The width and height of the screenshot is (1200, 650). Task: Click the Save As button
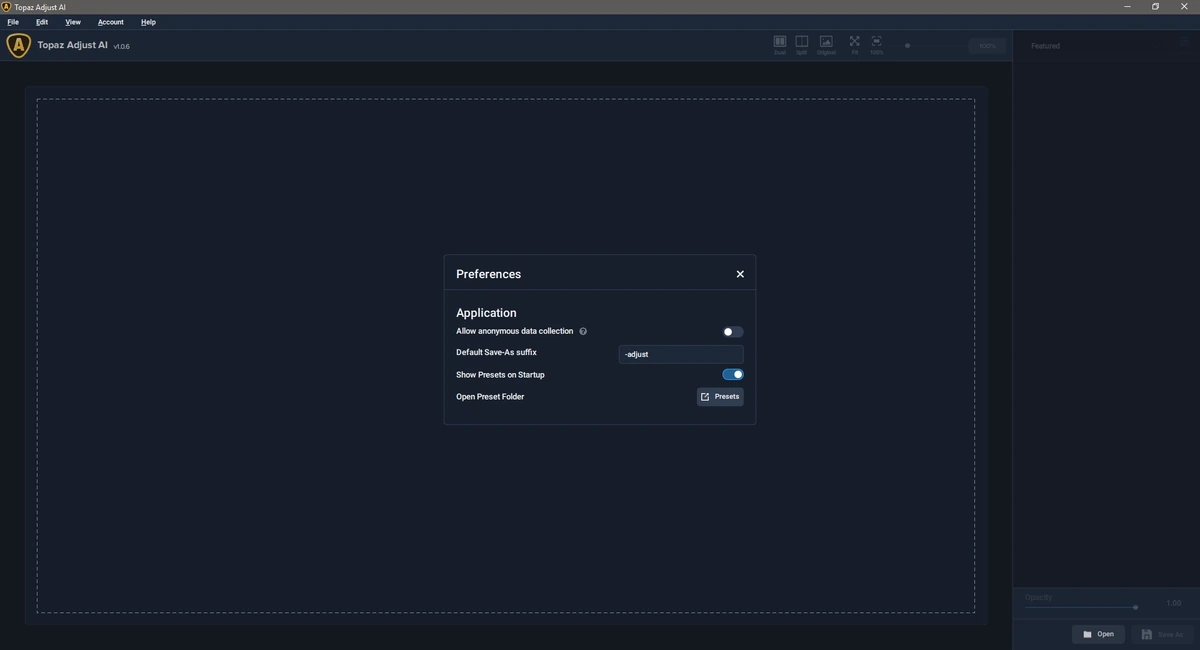1162,634
